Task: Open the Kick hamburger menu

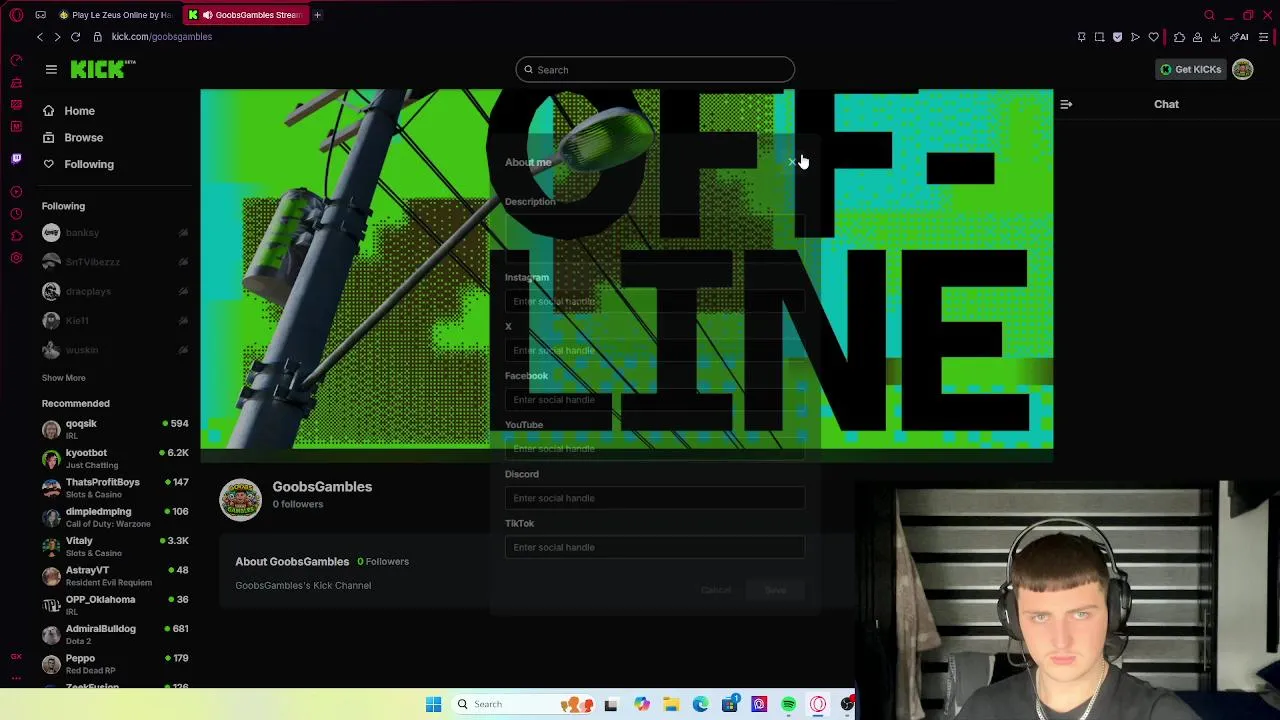Action: pyautogui.click(x=51, y=69)
